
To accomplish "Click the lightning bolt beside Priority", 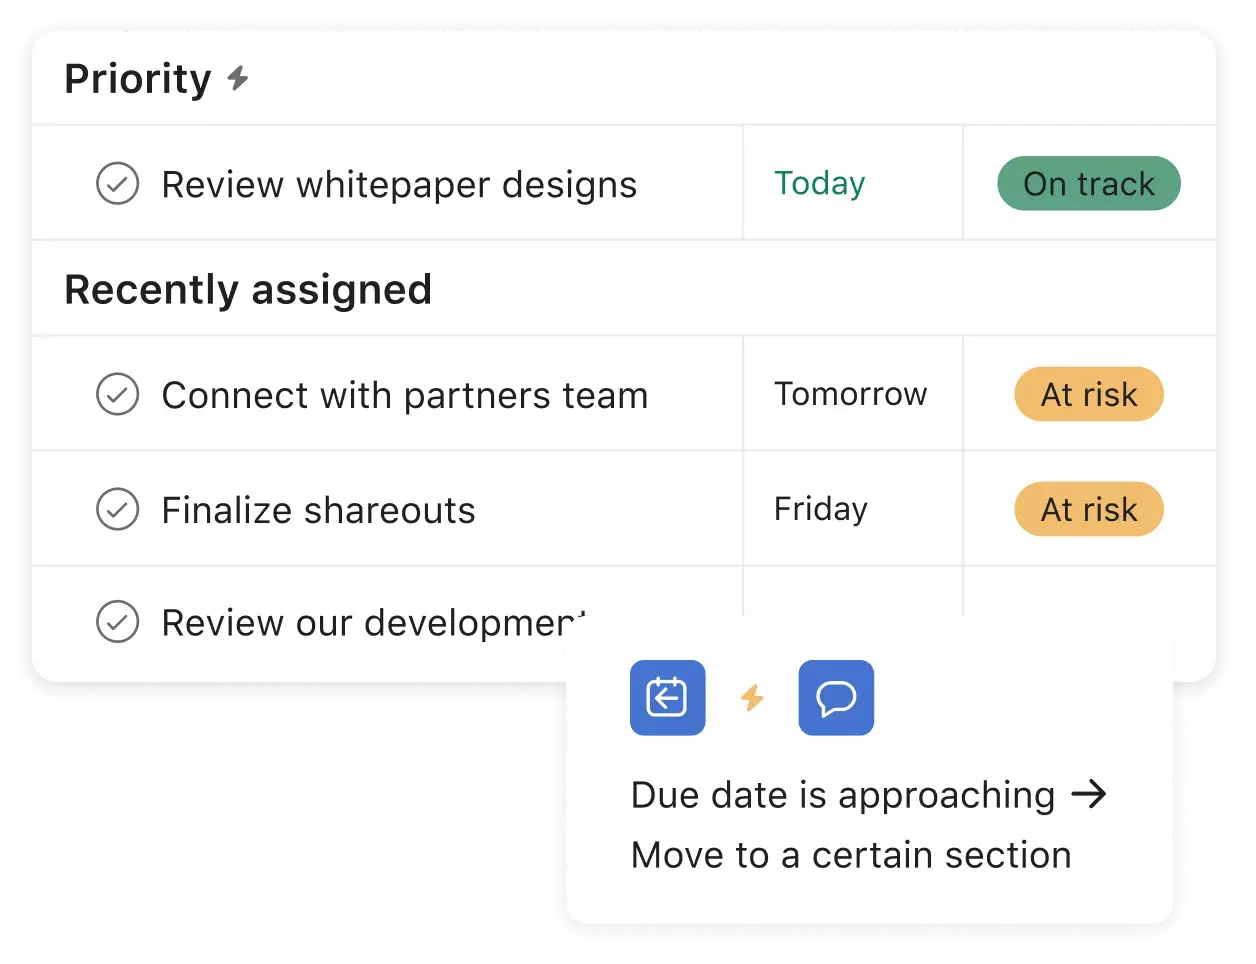I will coord(237,78).
